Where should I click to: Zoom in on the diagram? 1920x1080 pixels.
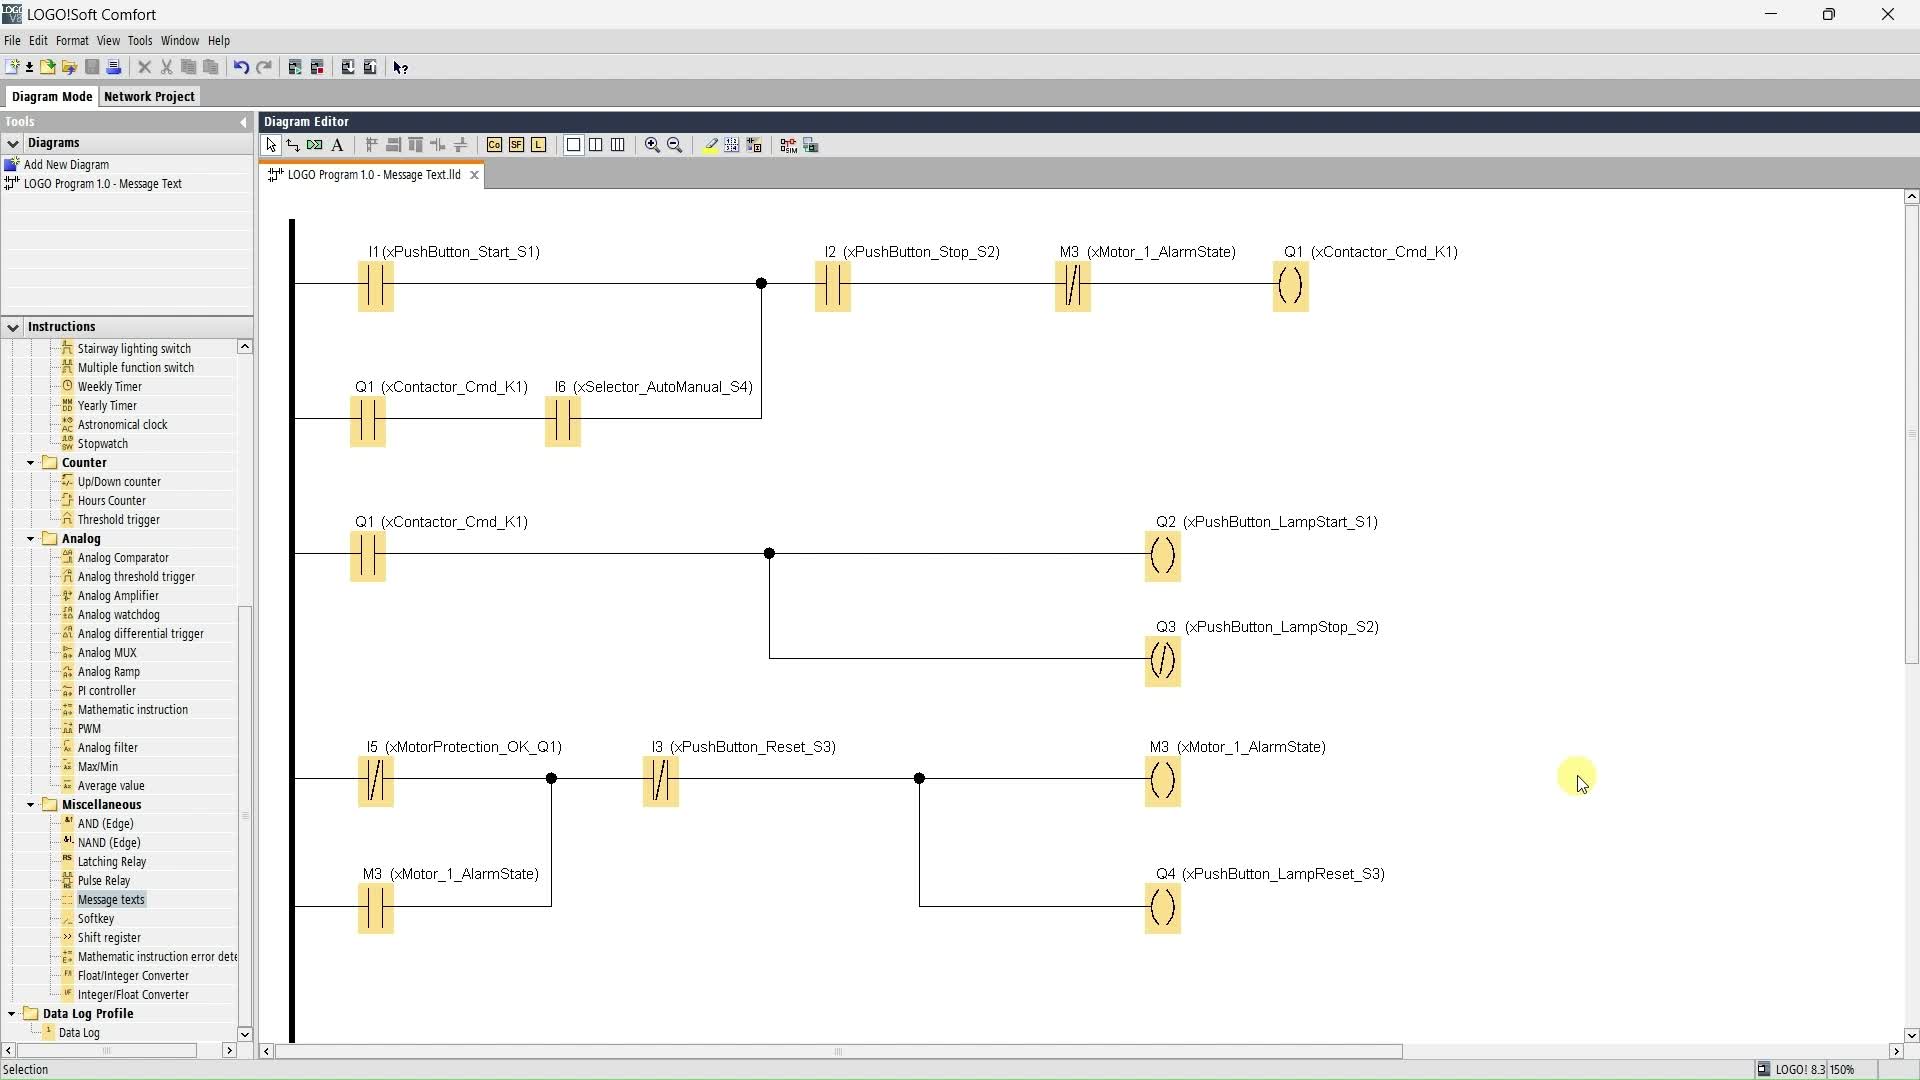point(652,145)
